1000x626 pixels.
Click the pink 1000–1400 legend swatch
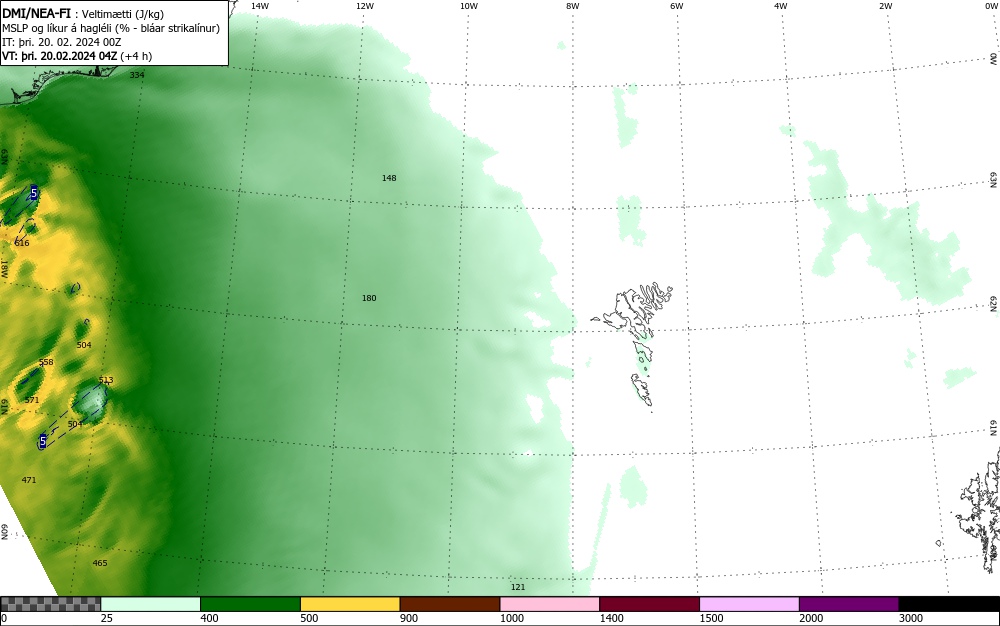[x=550, y=604]
